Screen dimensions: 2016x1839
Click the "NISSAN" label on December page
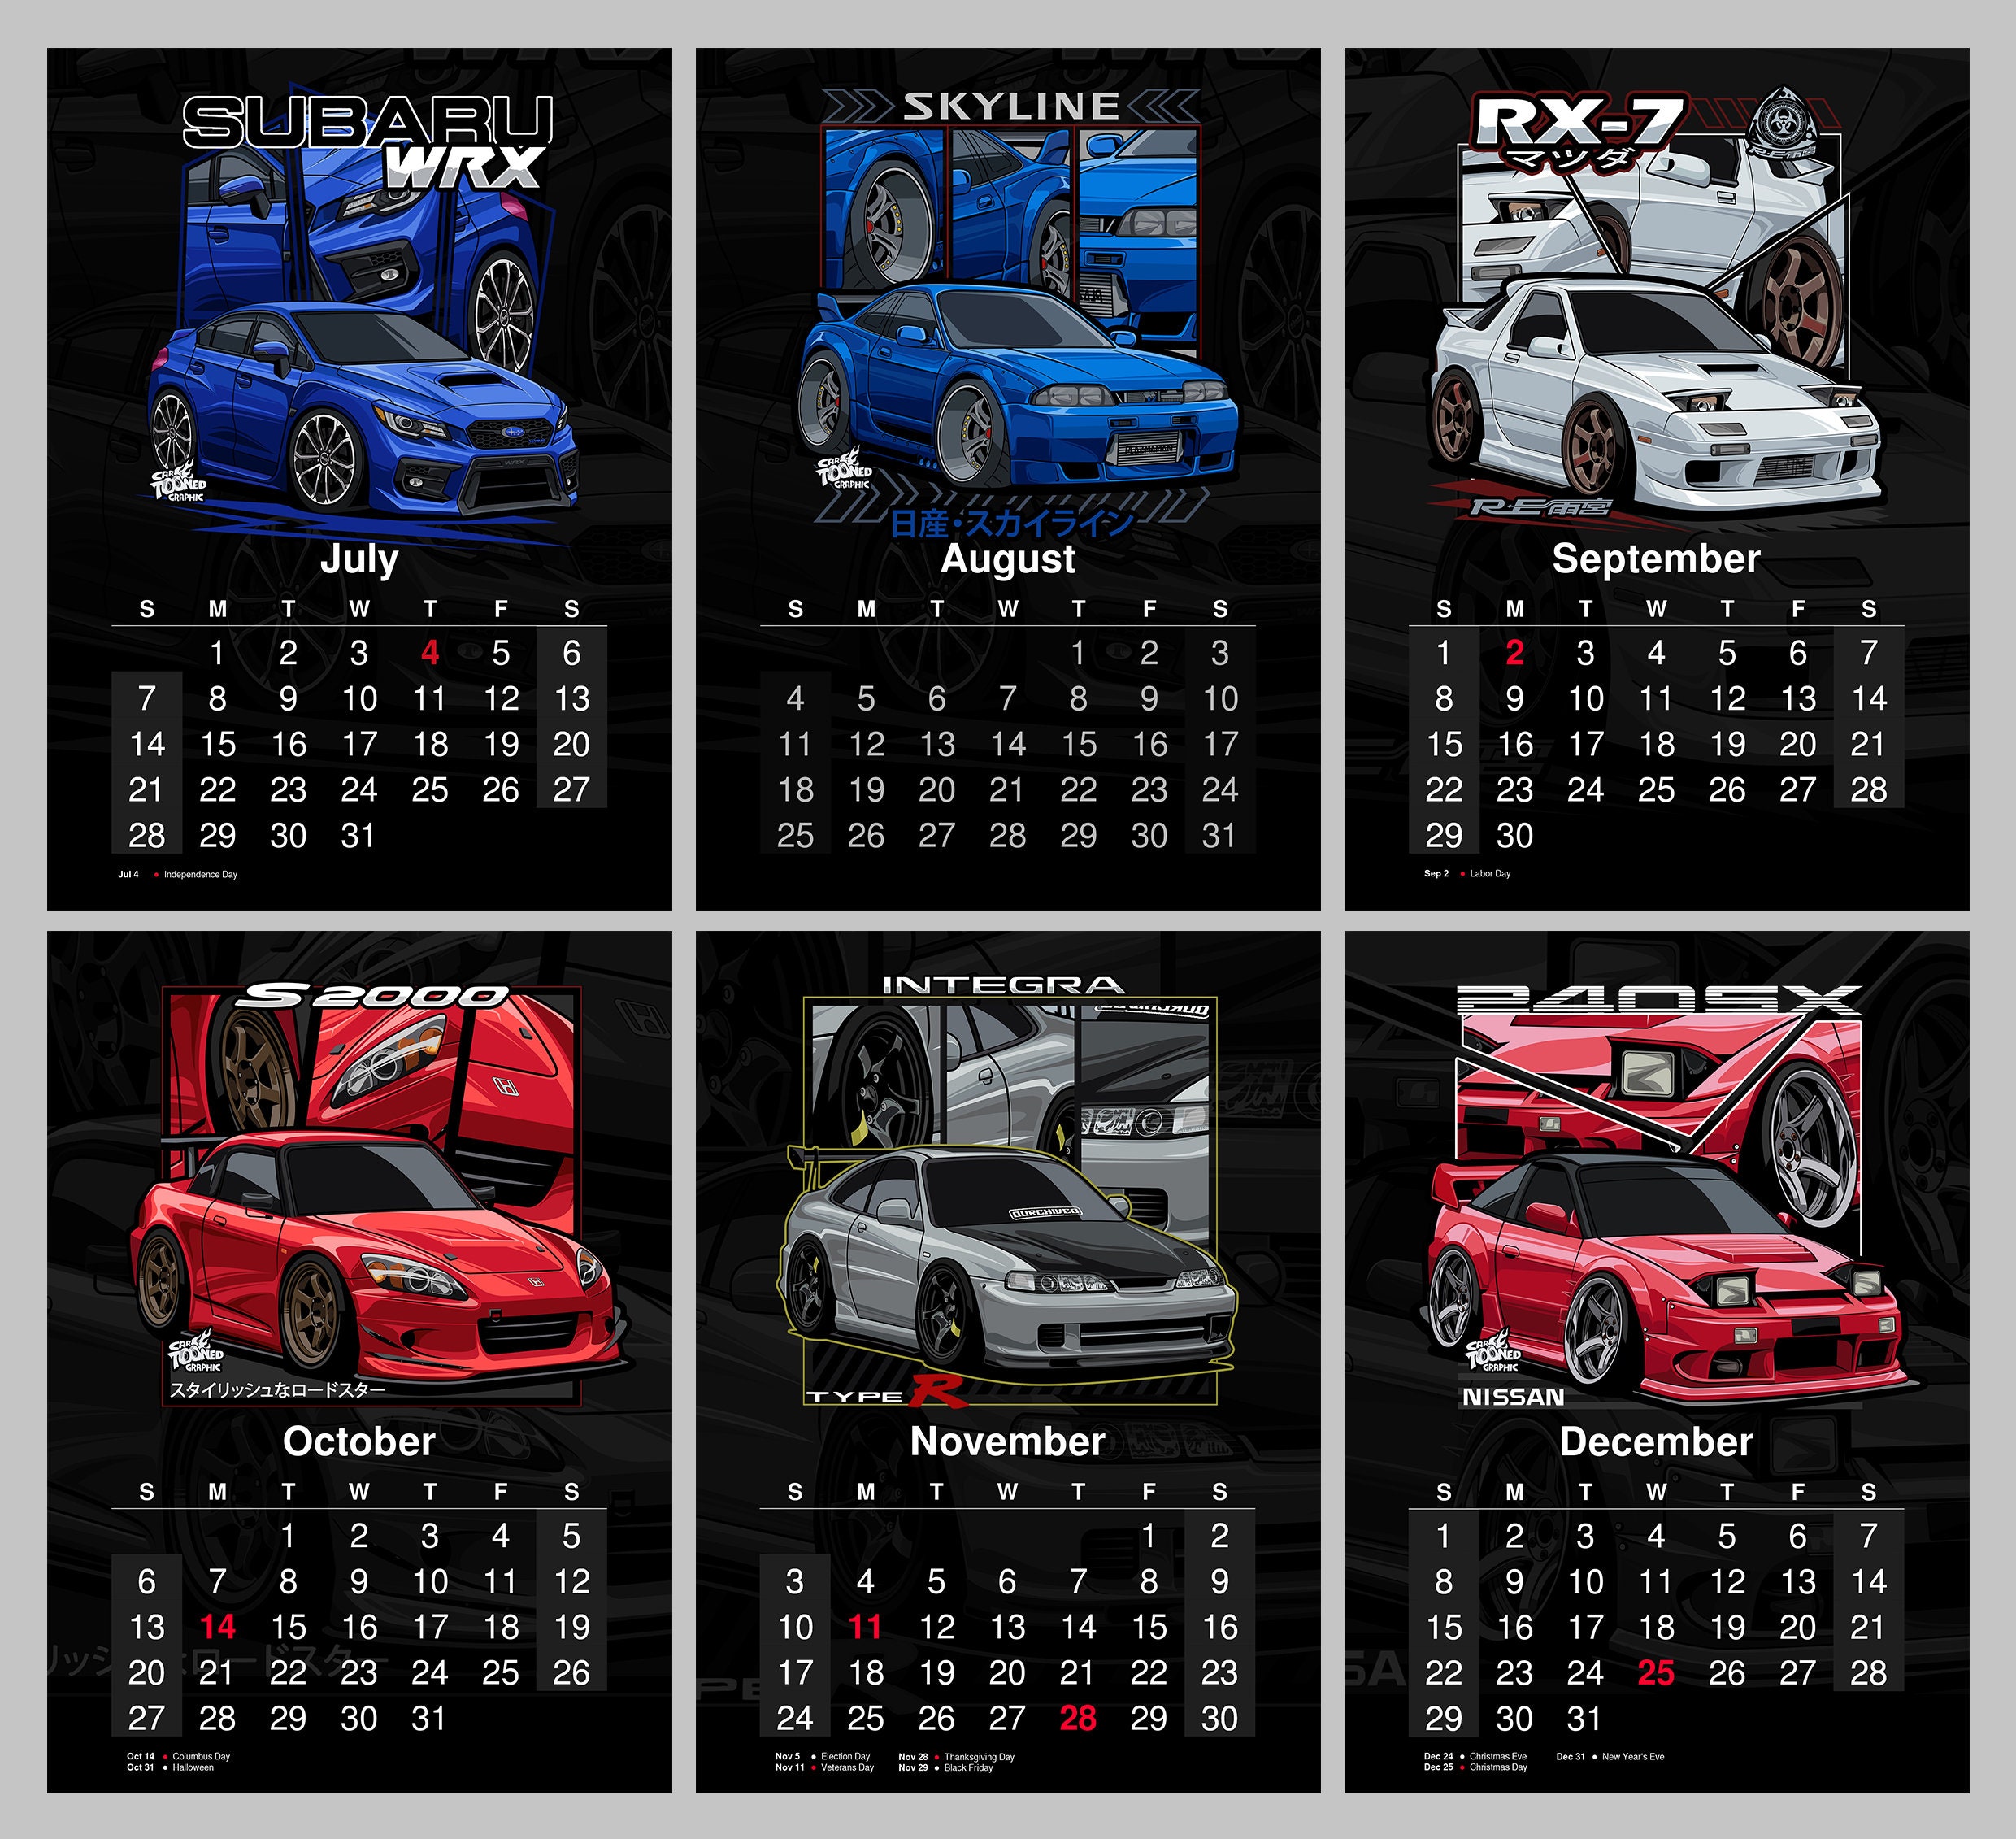point(1513,1397)
